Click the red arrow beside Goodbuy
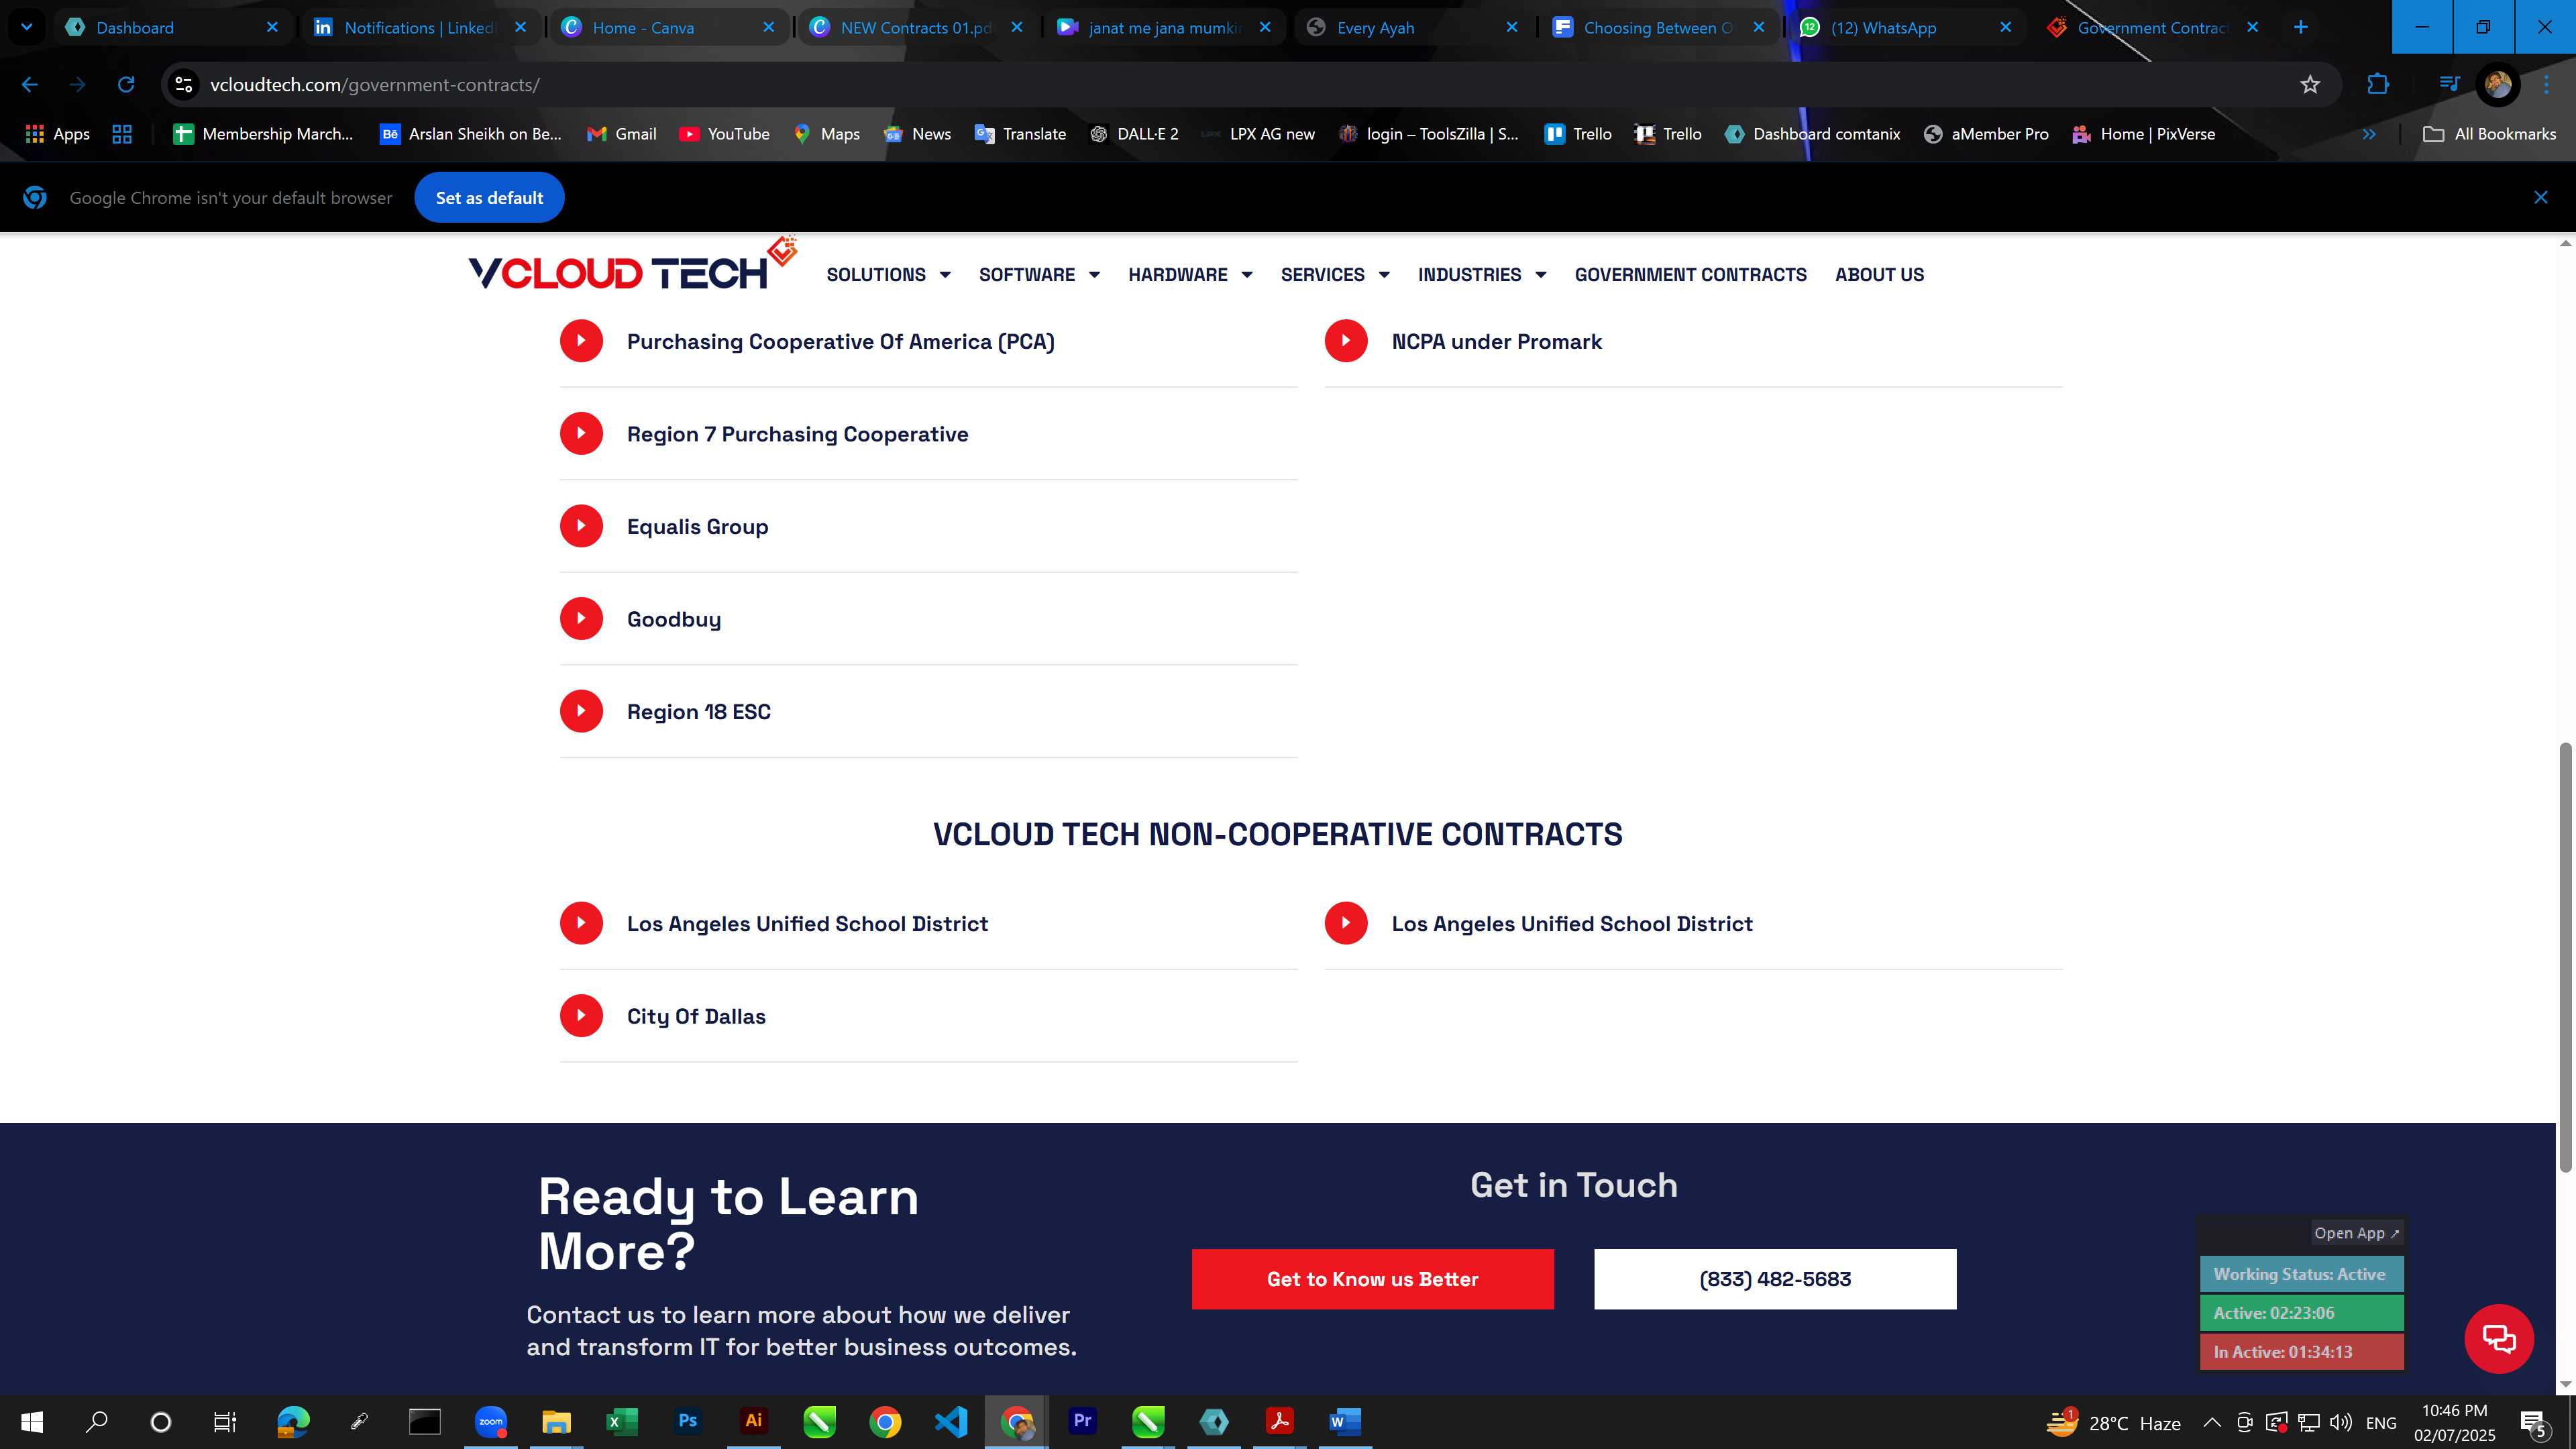 click(x=581, y=619)
